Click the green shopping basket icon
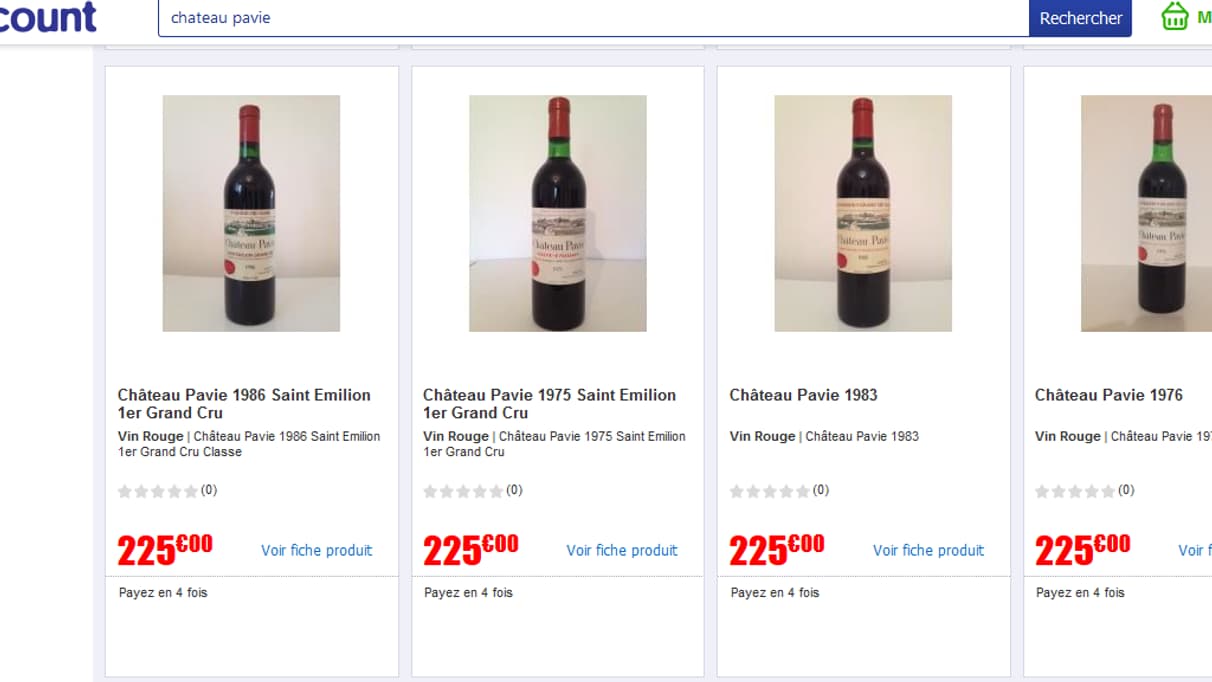The image size is (1212, 682). click(1175, 17)
